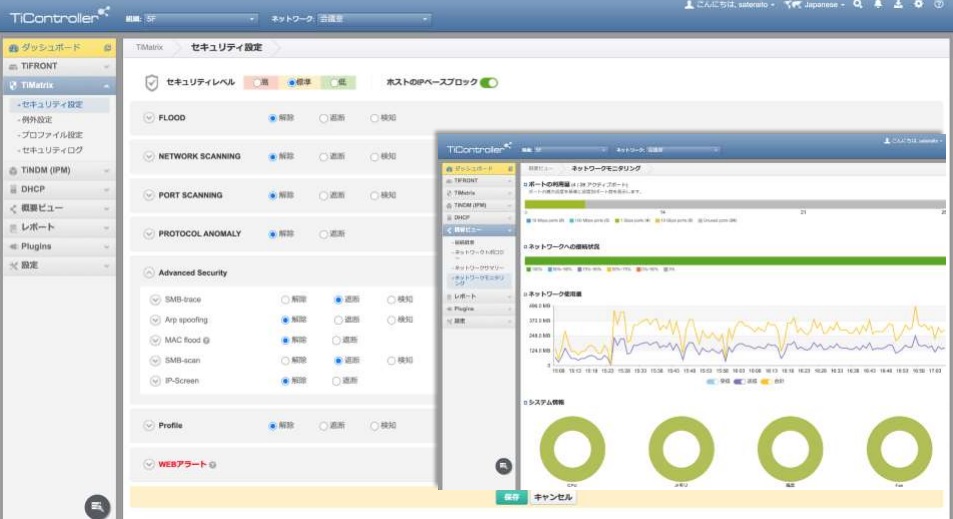Click help icon next to MAC flood
The height and width of the screenshot is (519, 953).
click(x=207, y=341)
